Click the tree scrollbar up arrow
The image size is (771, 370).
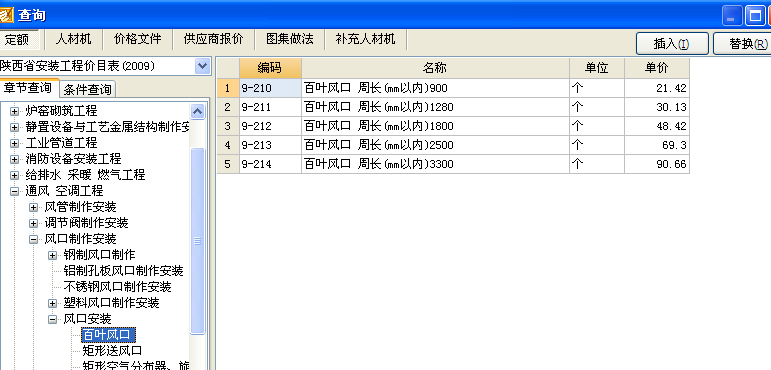[x=198, y=112]
